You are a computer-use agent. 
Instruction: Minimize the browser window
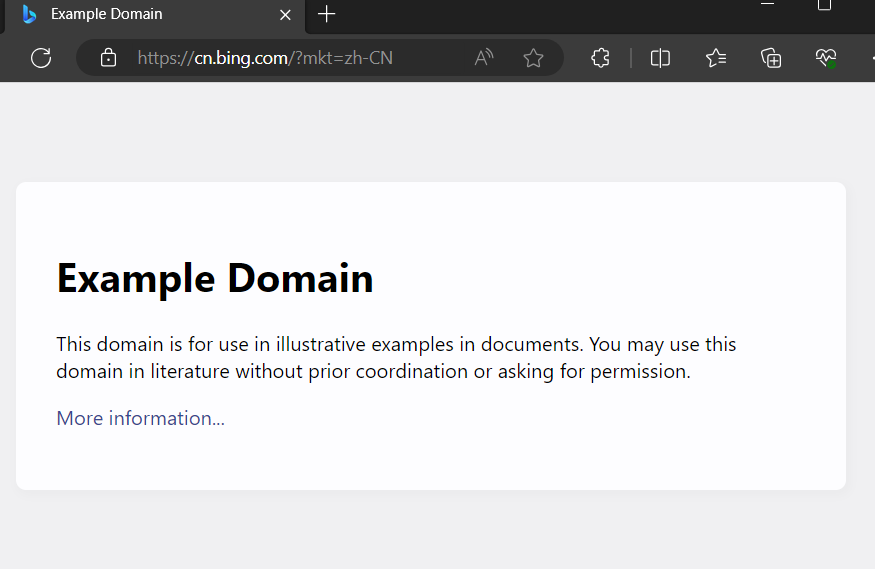(767, 6)
